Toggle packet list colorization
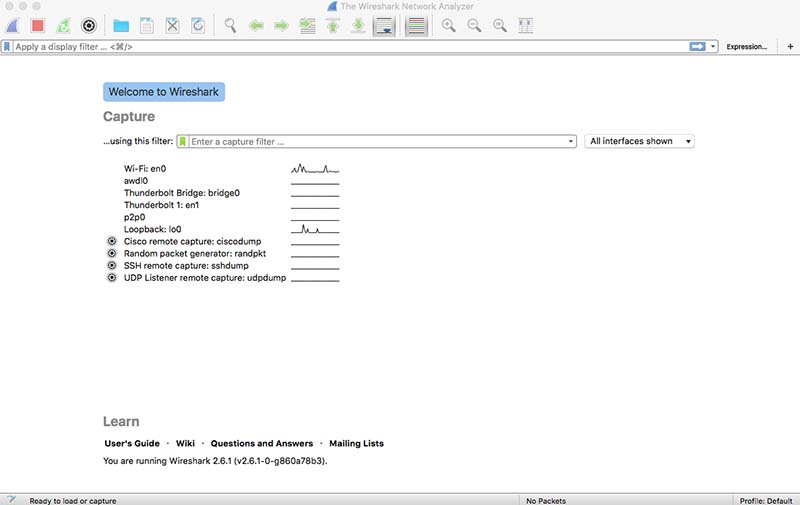This screenshot has width=800, height=505. (x=416, y=25)
